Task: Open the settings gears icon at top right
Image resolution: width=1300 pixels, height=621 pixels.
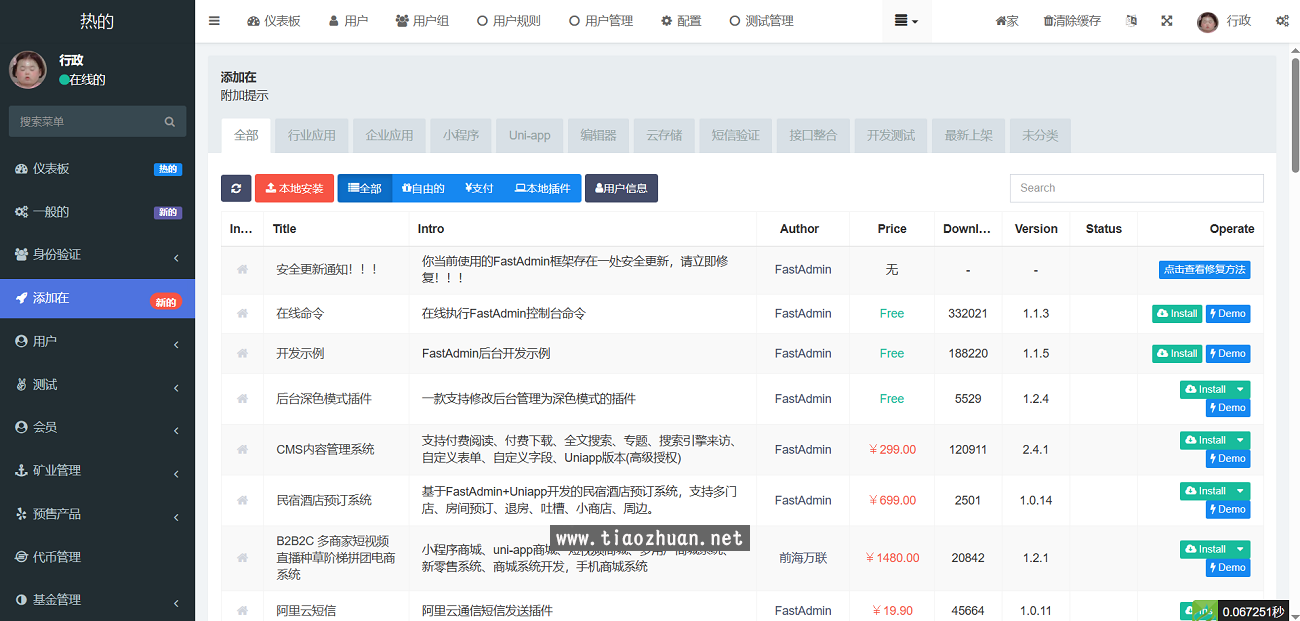Action: pyautogui.click(x=1282, y=21)
